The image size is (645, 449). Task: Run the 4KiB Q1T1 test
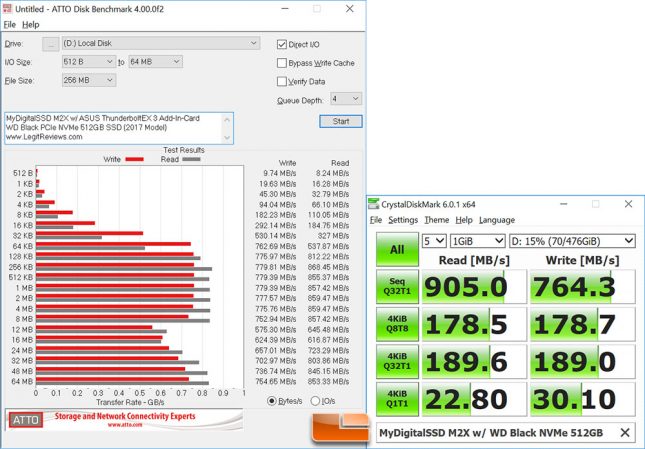(x=397, y=399)
